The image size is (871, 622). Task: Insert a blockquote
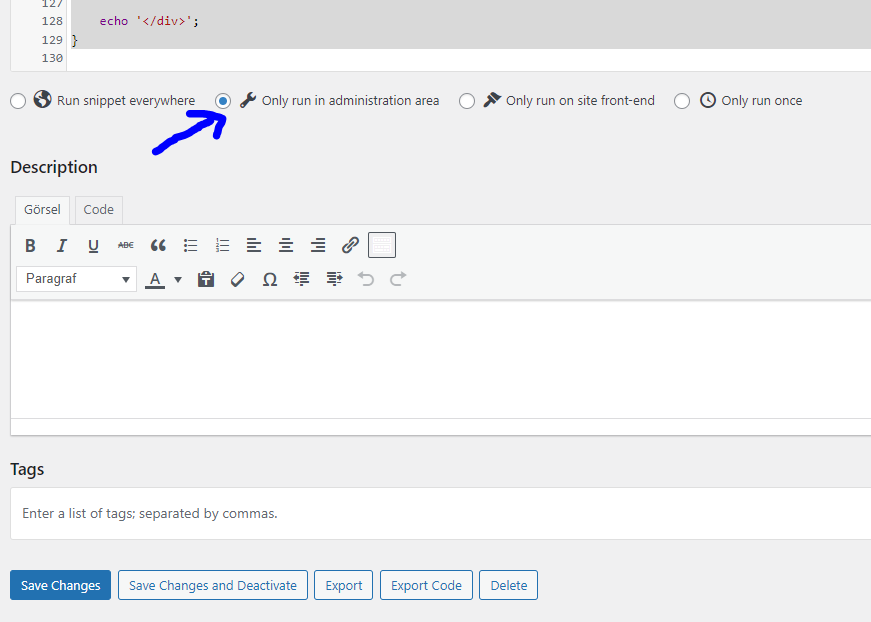pos(158,245)
